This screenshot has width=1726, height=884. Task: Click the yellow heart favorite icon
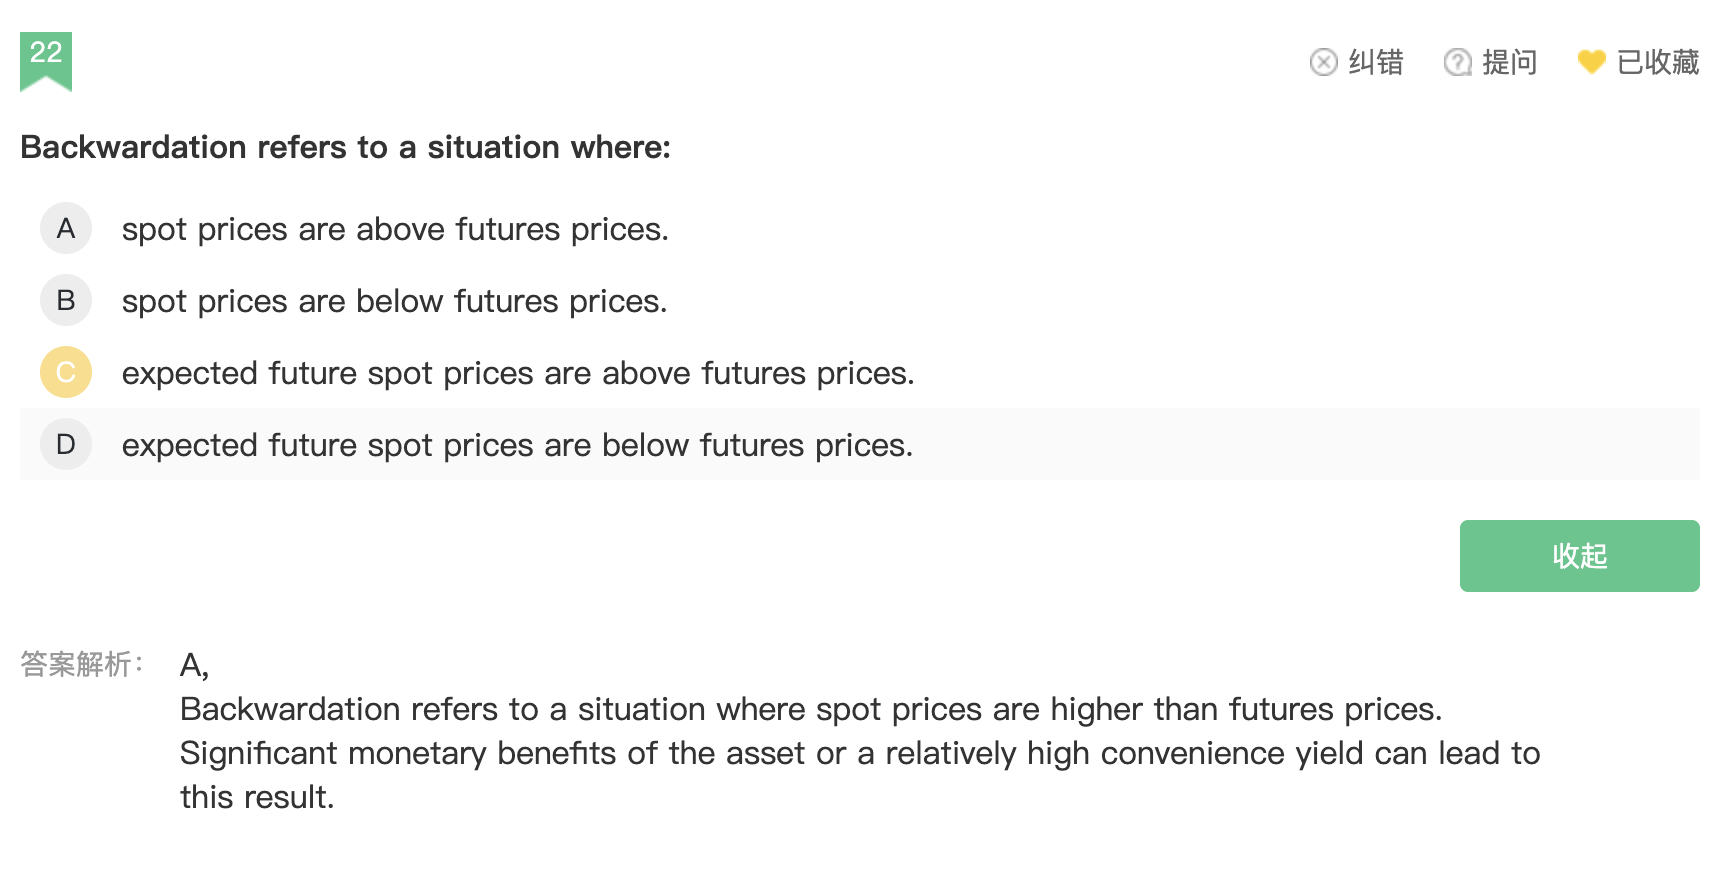[1591, 62]
